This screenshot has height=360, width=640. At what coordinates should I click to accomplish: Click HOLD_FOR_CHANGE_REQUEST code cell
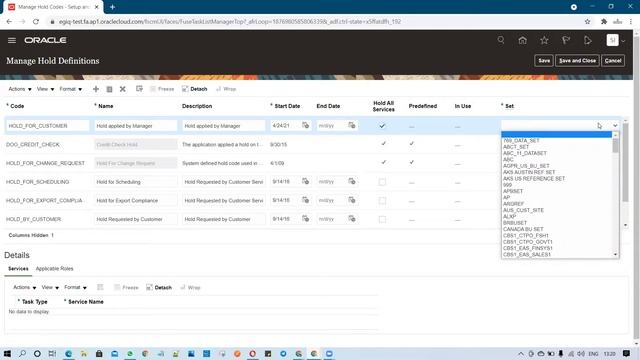coord(45,163)
